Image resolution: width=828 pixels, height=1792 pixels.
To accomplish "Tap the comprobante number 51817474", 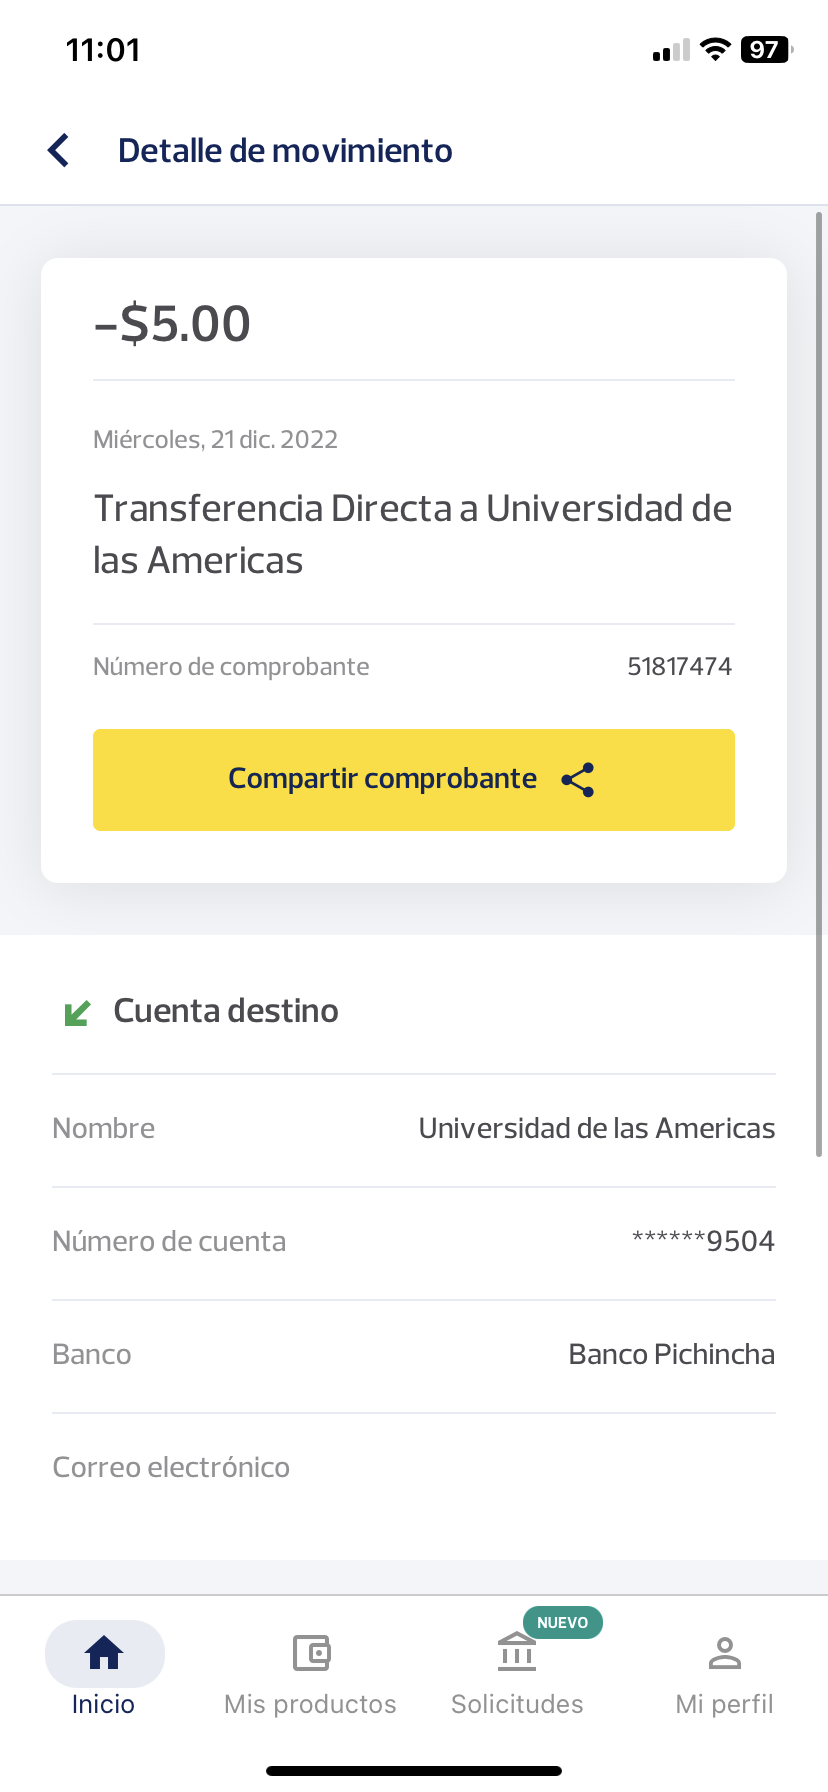I will click(679, 667).
